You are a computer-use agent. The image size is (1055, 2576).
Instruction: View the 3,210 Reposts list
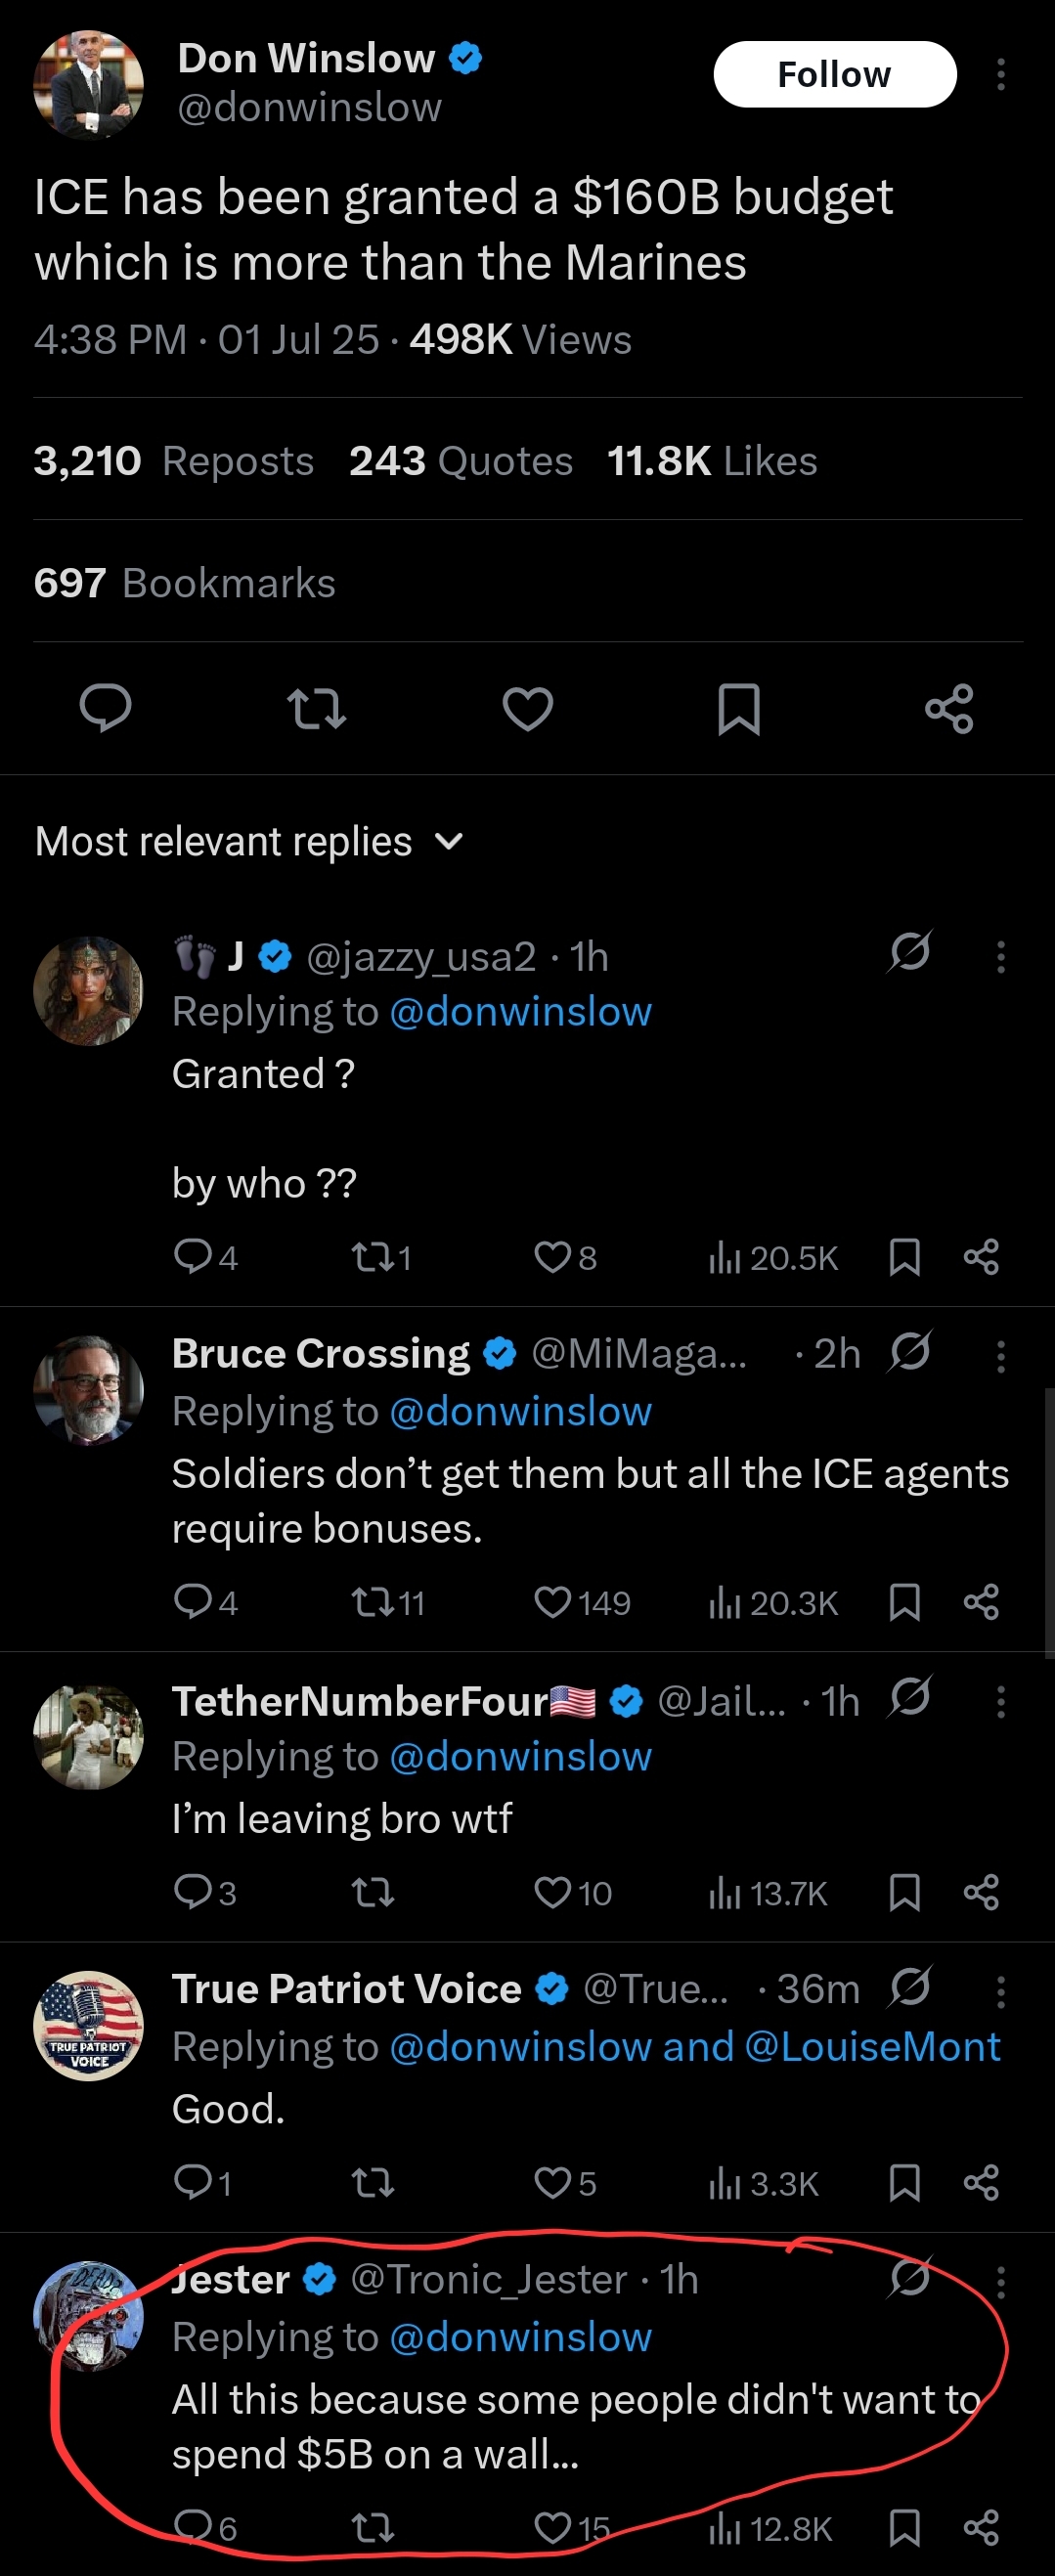(x=174, y=461)
